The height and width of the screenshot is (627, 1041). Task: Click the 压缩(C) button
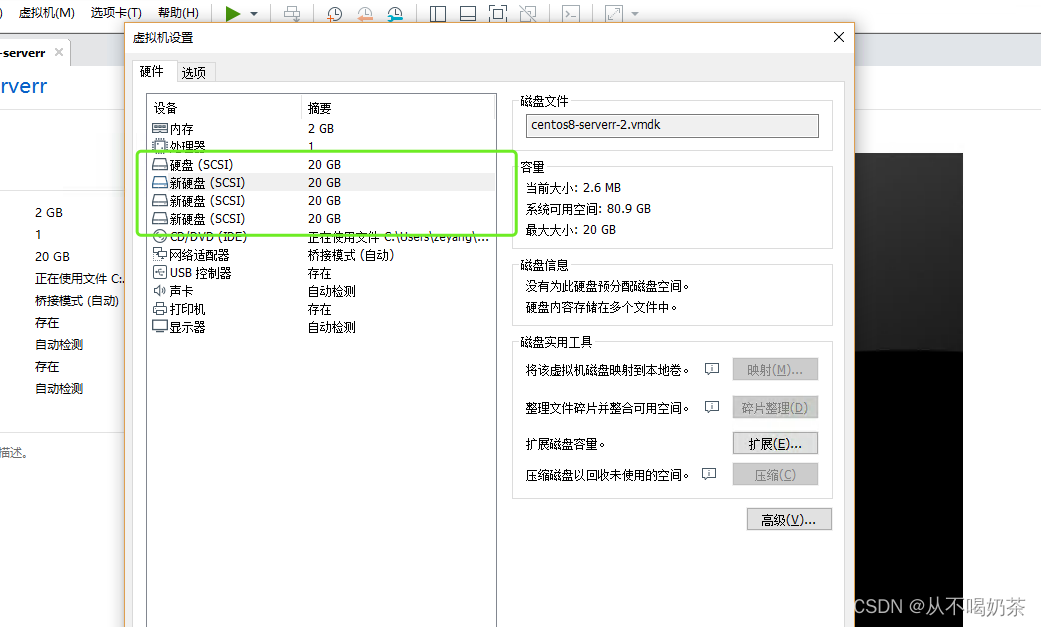(x=775, y=475)
